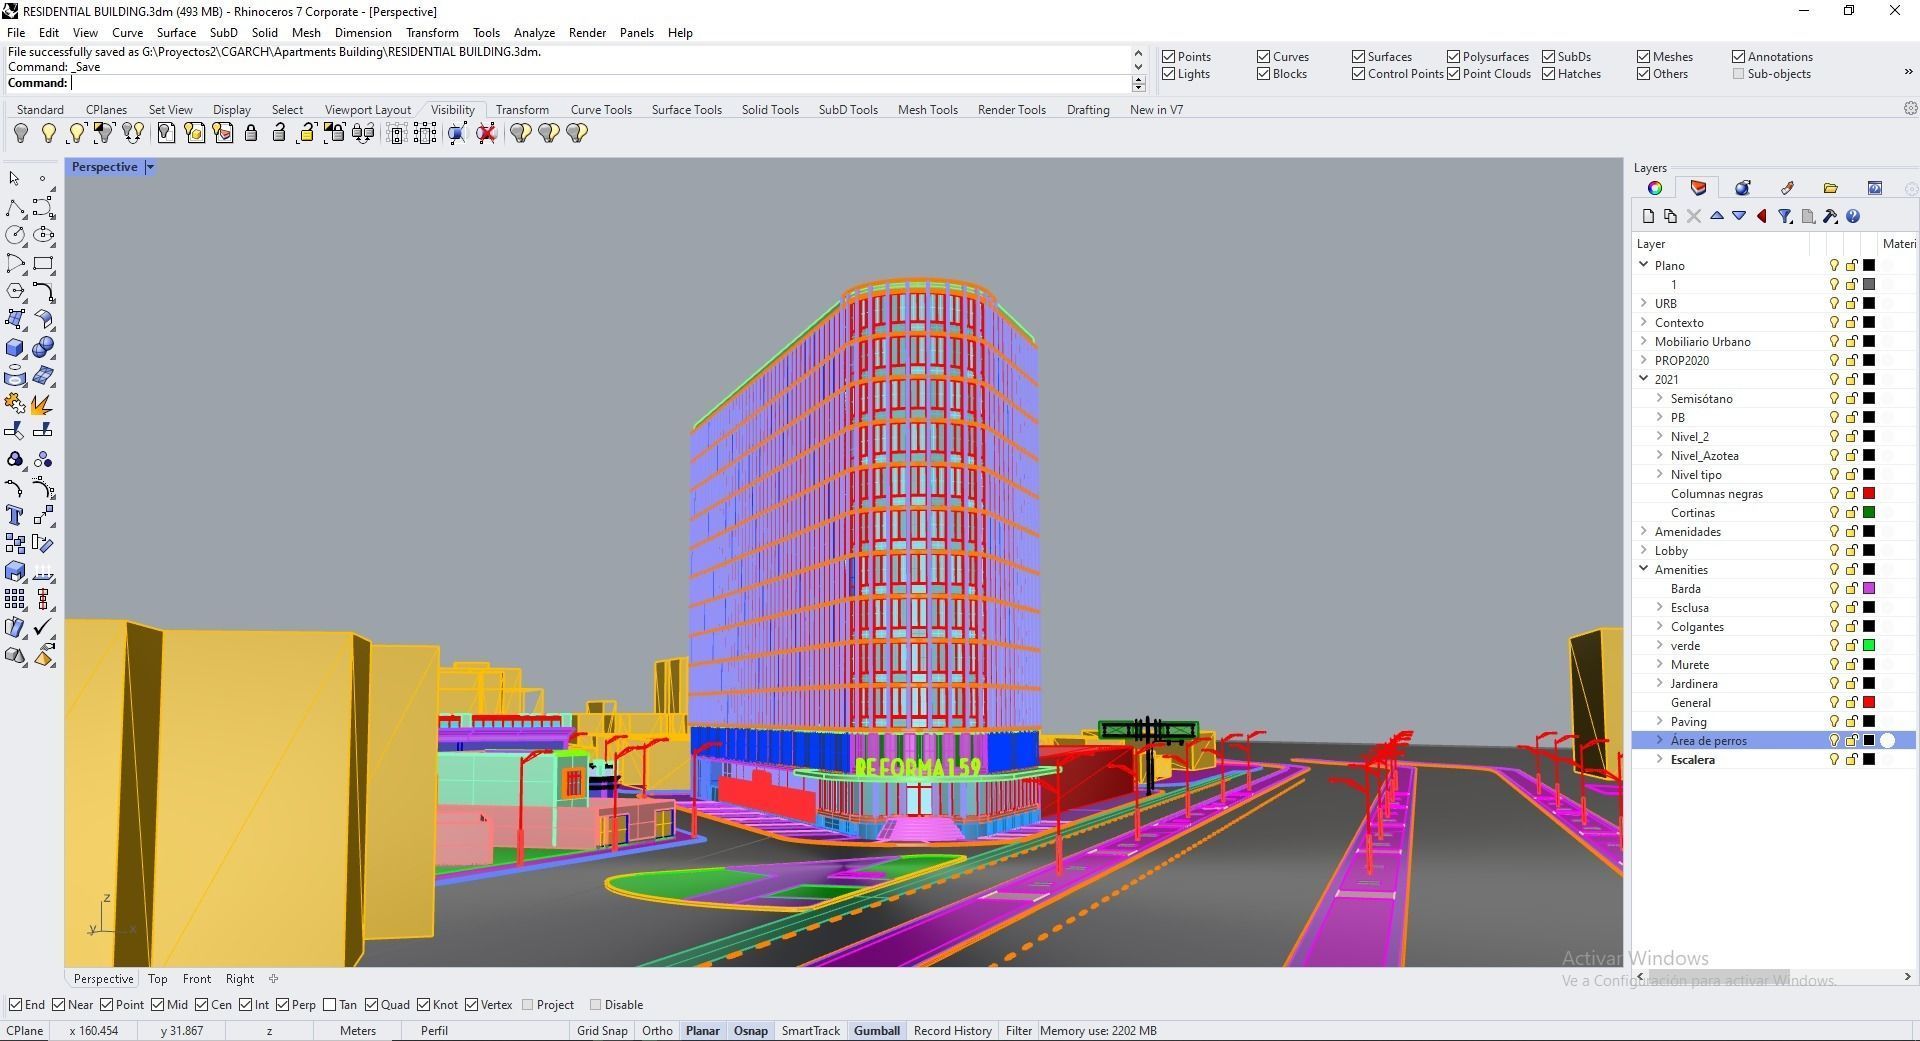Click into the Command input field
Image resolution: width=1920 pixels, height=1041 pixels.
coord(600,83)
